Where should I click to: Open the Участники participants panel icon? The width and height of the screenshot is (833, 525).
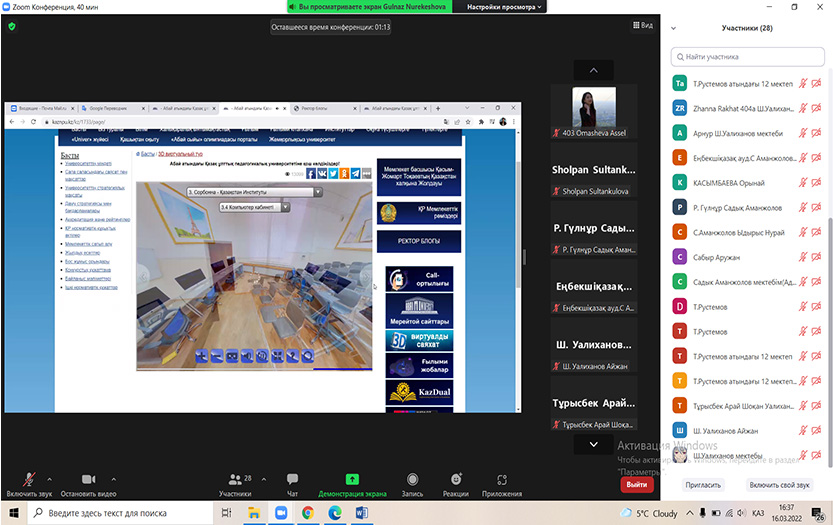[235, 481]
